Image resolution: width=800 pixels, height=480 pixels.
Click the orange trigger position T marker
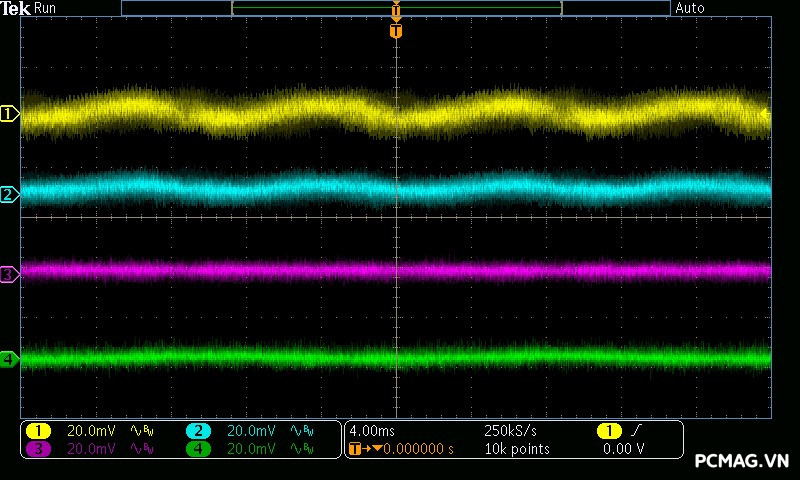(x=396, y=31)
